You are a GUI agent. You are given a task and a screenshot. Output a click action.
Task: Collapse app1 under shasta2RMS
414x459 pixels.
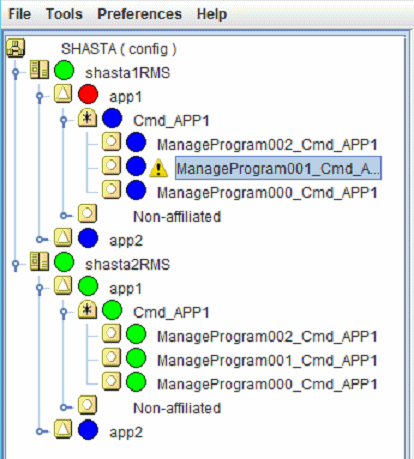tap(40, 289)
